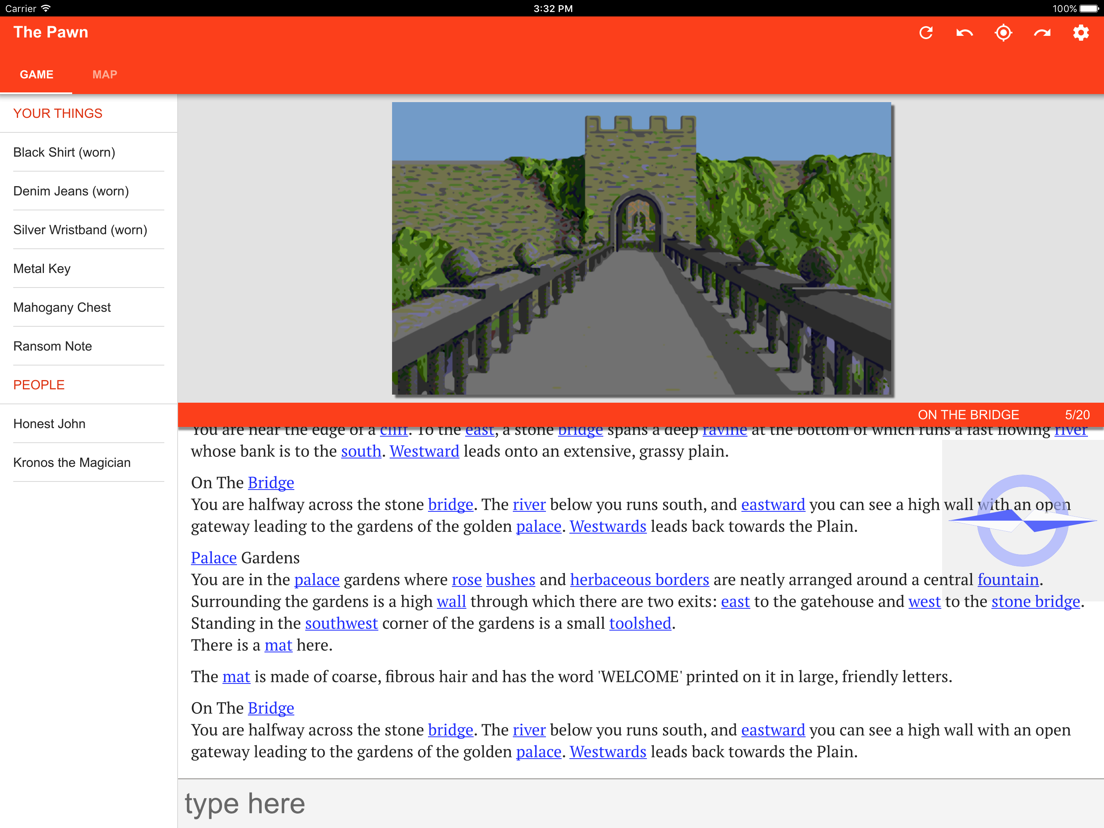Tap the 'south' link about river bank
1104x828 pixels.
(361, 451)
